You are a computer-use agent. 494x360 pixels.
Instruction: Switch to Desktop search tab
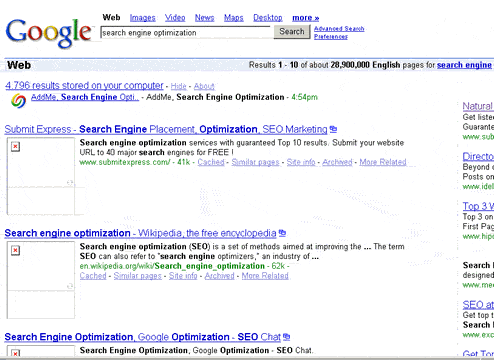(x=268, y=18)
